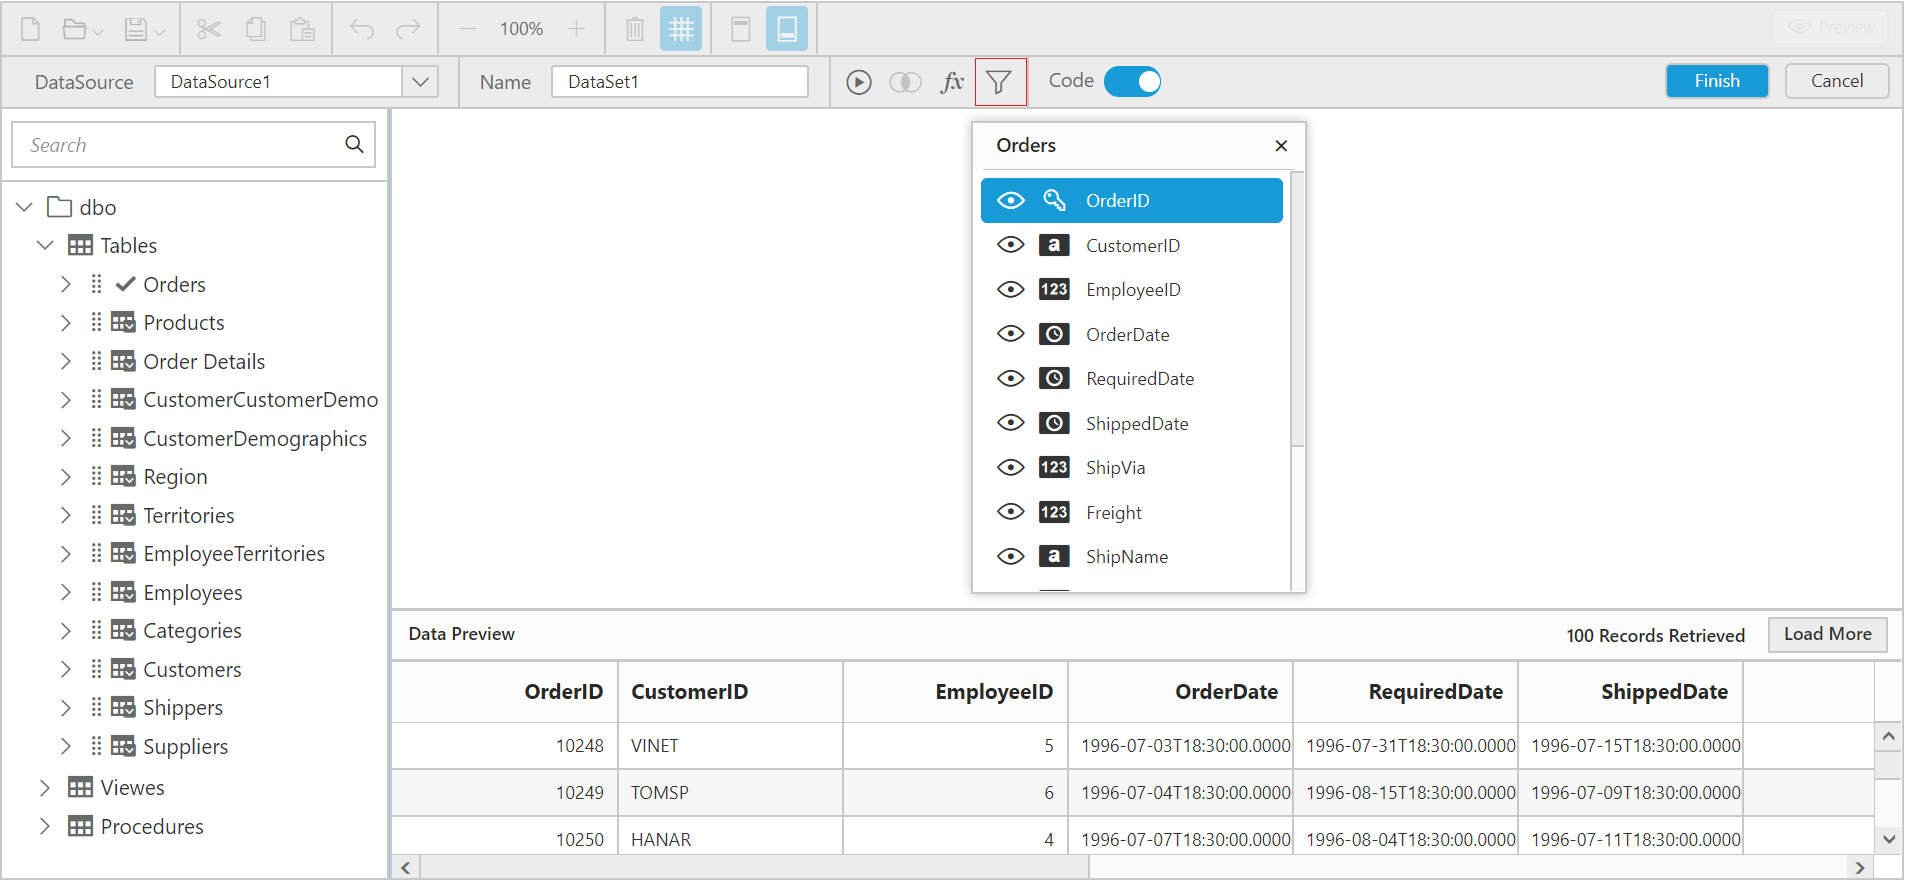Click the cut scissors icon
The height and width of the screenshot is (882, 1905).
coord(209,29)
